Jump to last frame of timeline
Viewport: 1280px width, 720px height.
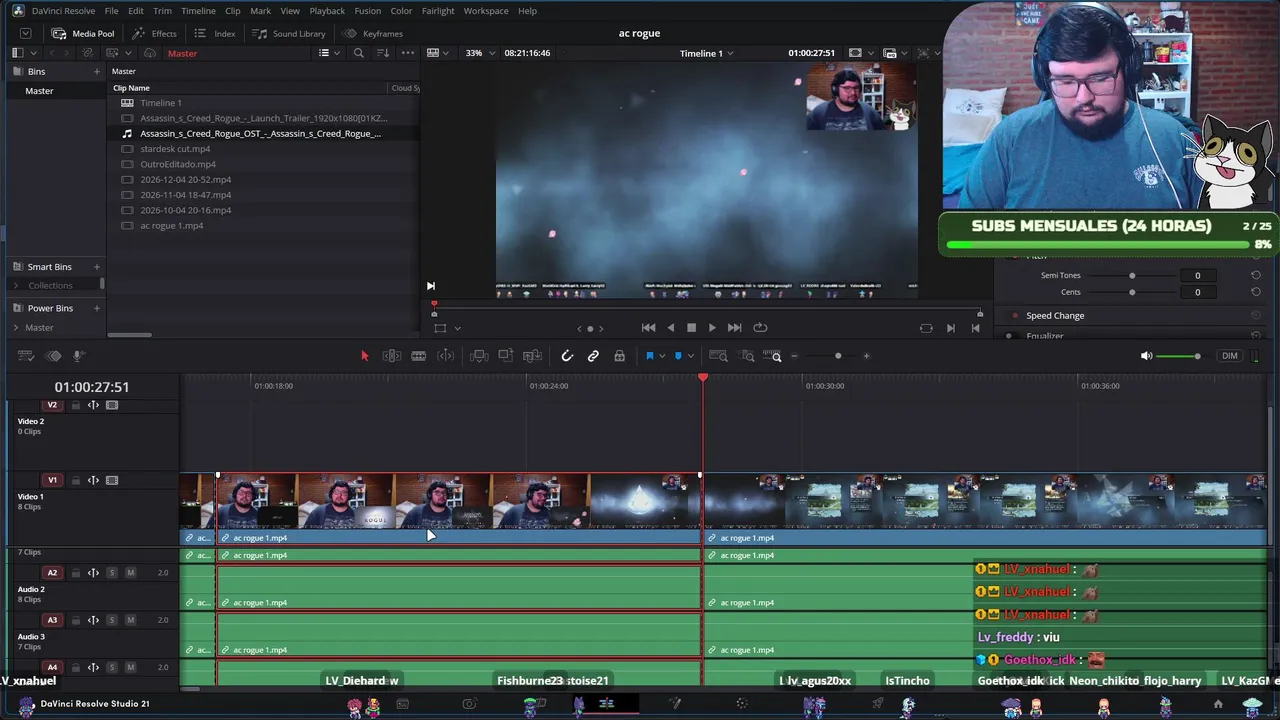[735, 328]
